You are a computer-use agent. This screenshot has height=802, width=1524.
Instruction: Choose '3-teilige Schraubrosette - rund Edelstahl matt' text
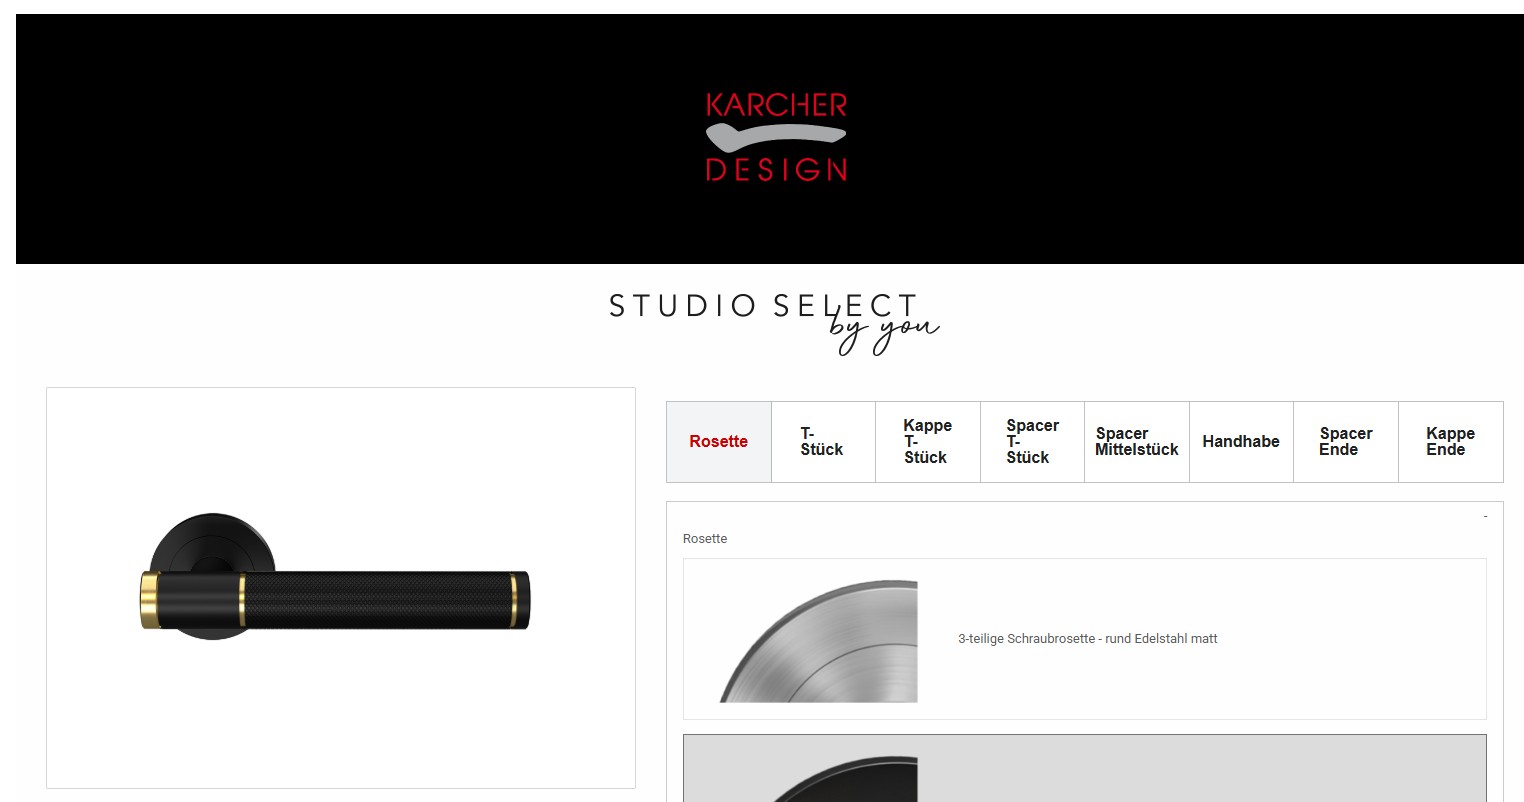(x=1088, y=639)
